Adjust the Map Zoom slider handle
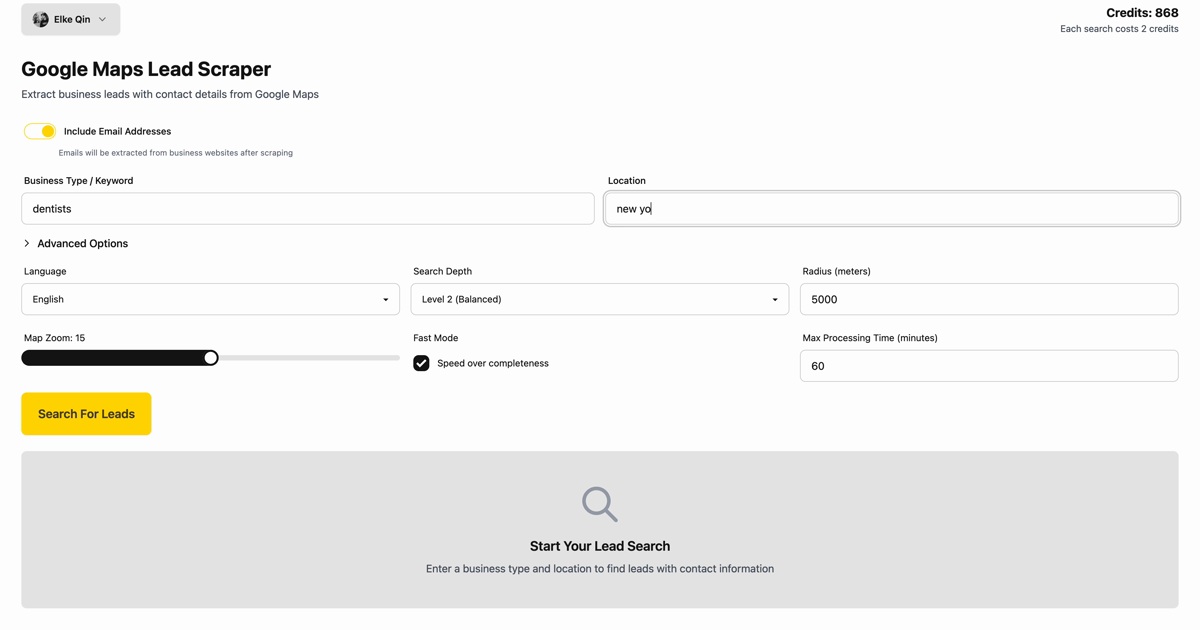The width and height of the screenshot is (1200, 630). [x=211, y=357]
